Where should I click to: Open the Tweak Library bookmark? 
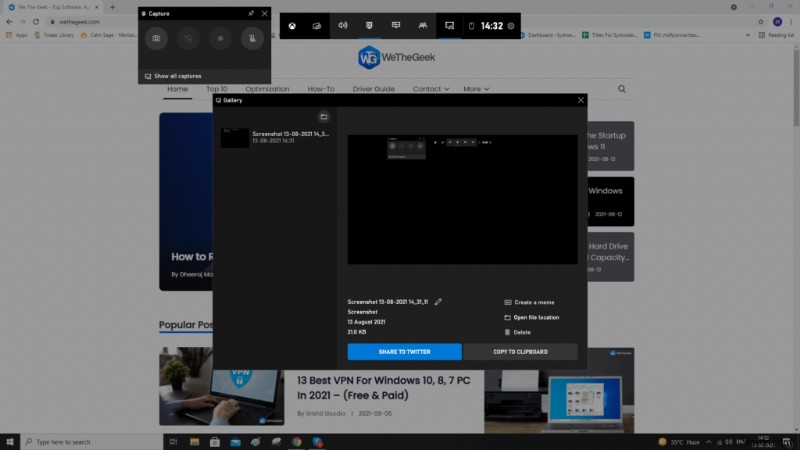54,35
